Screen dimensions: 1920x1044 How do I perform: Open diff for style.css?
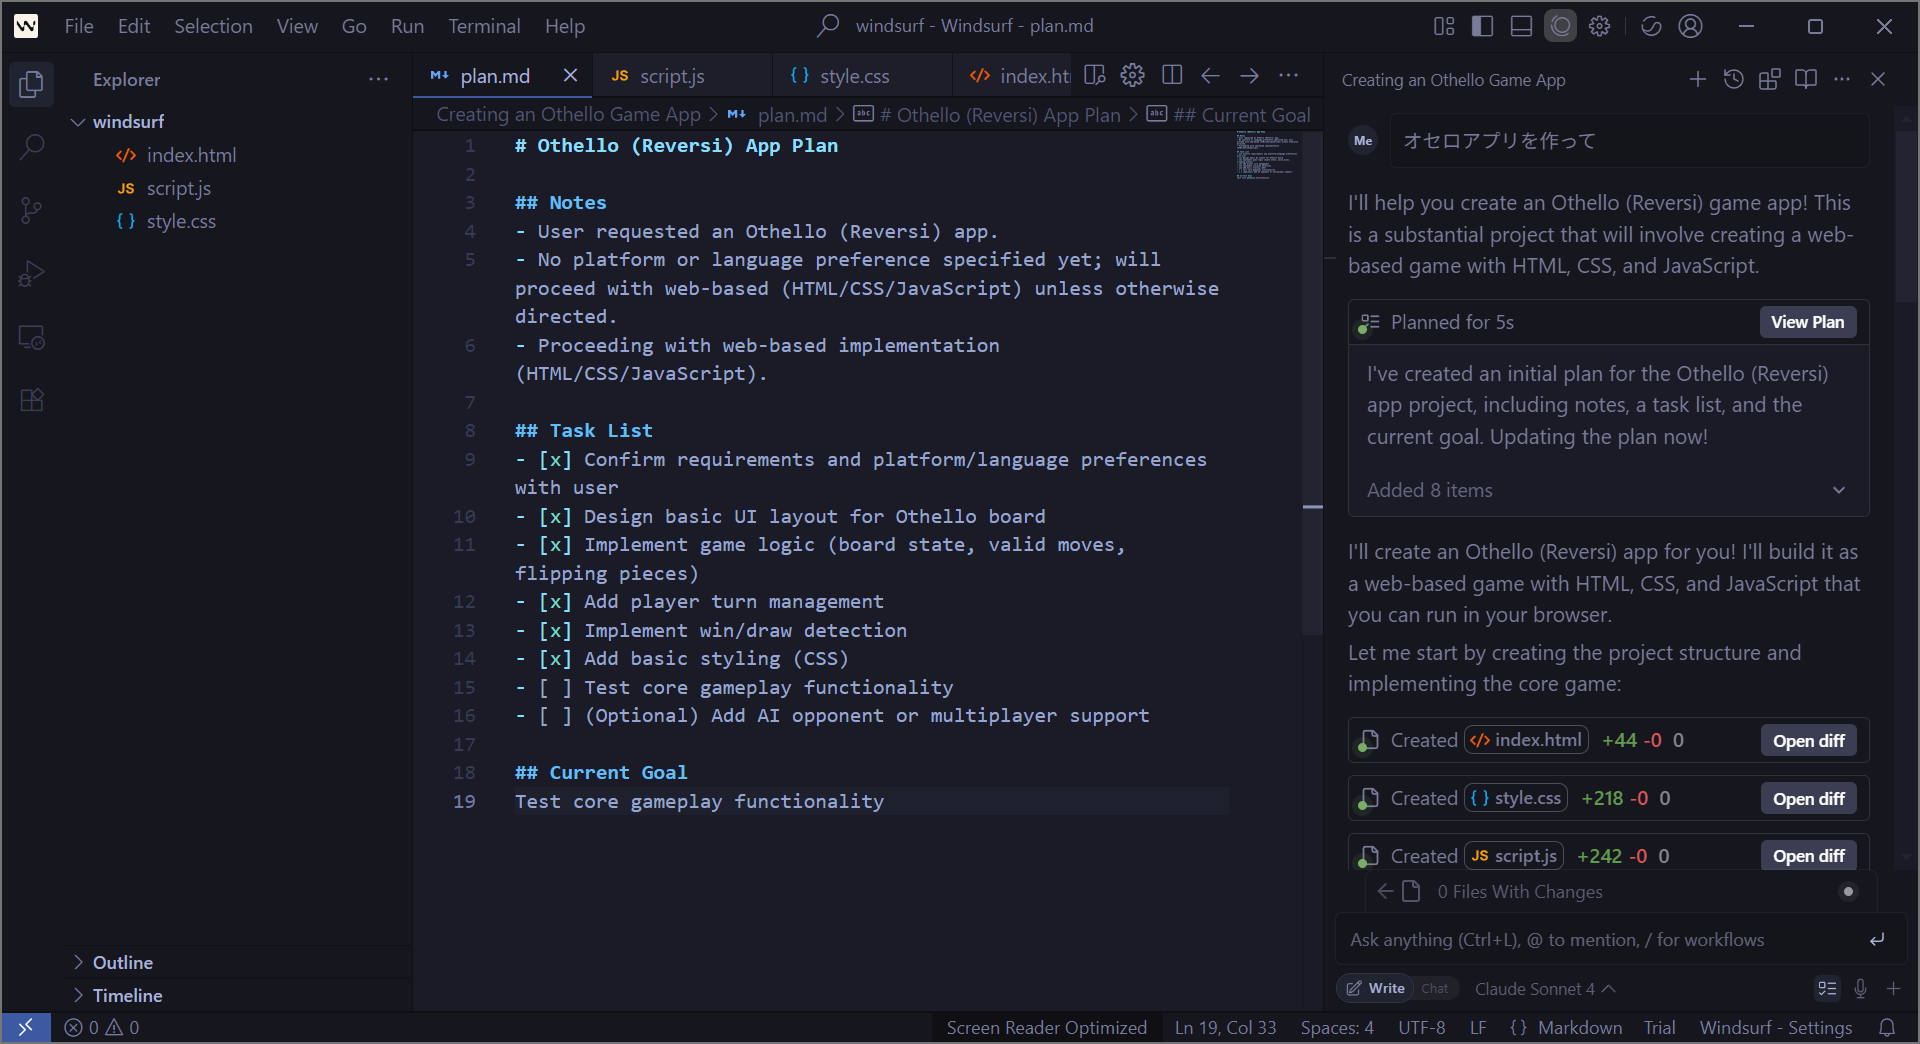[1808, 798]
